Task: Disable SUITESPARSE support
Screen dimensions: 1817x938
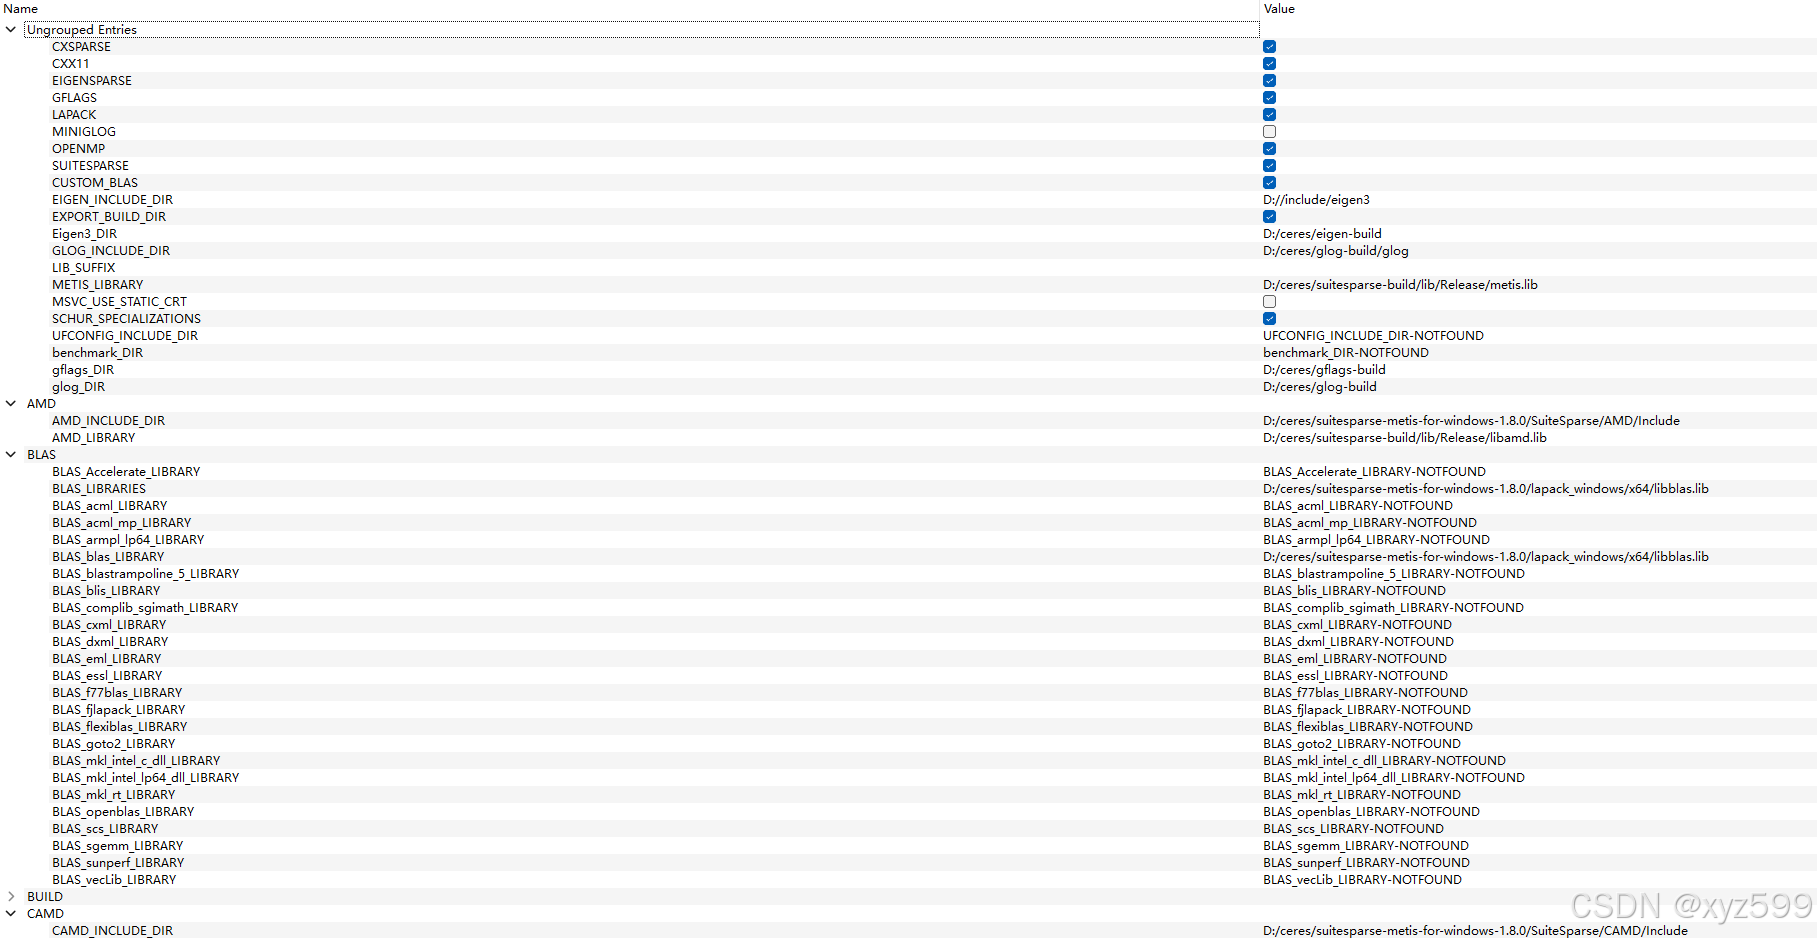Action: [1269, 165]
